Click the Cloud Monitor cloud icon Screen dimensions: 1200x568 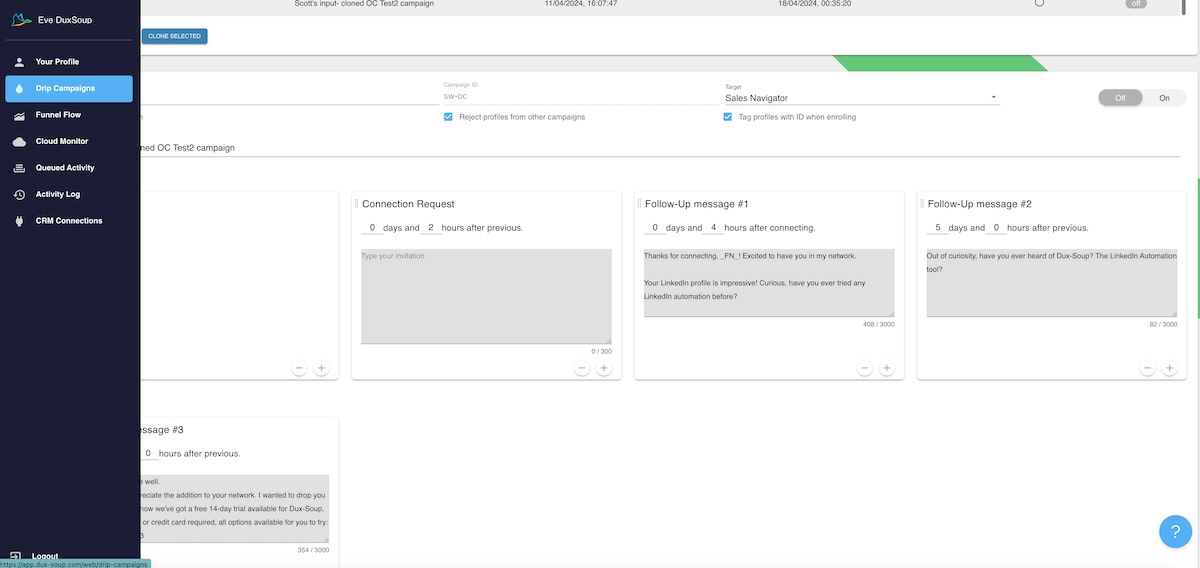pos(19,142)
